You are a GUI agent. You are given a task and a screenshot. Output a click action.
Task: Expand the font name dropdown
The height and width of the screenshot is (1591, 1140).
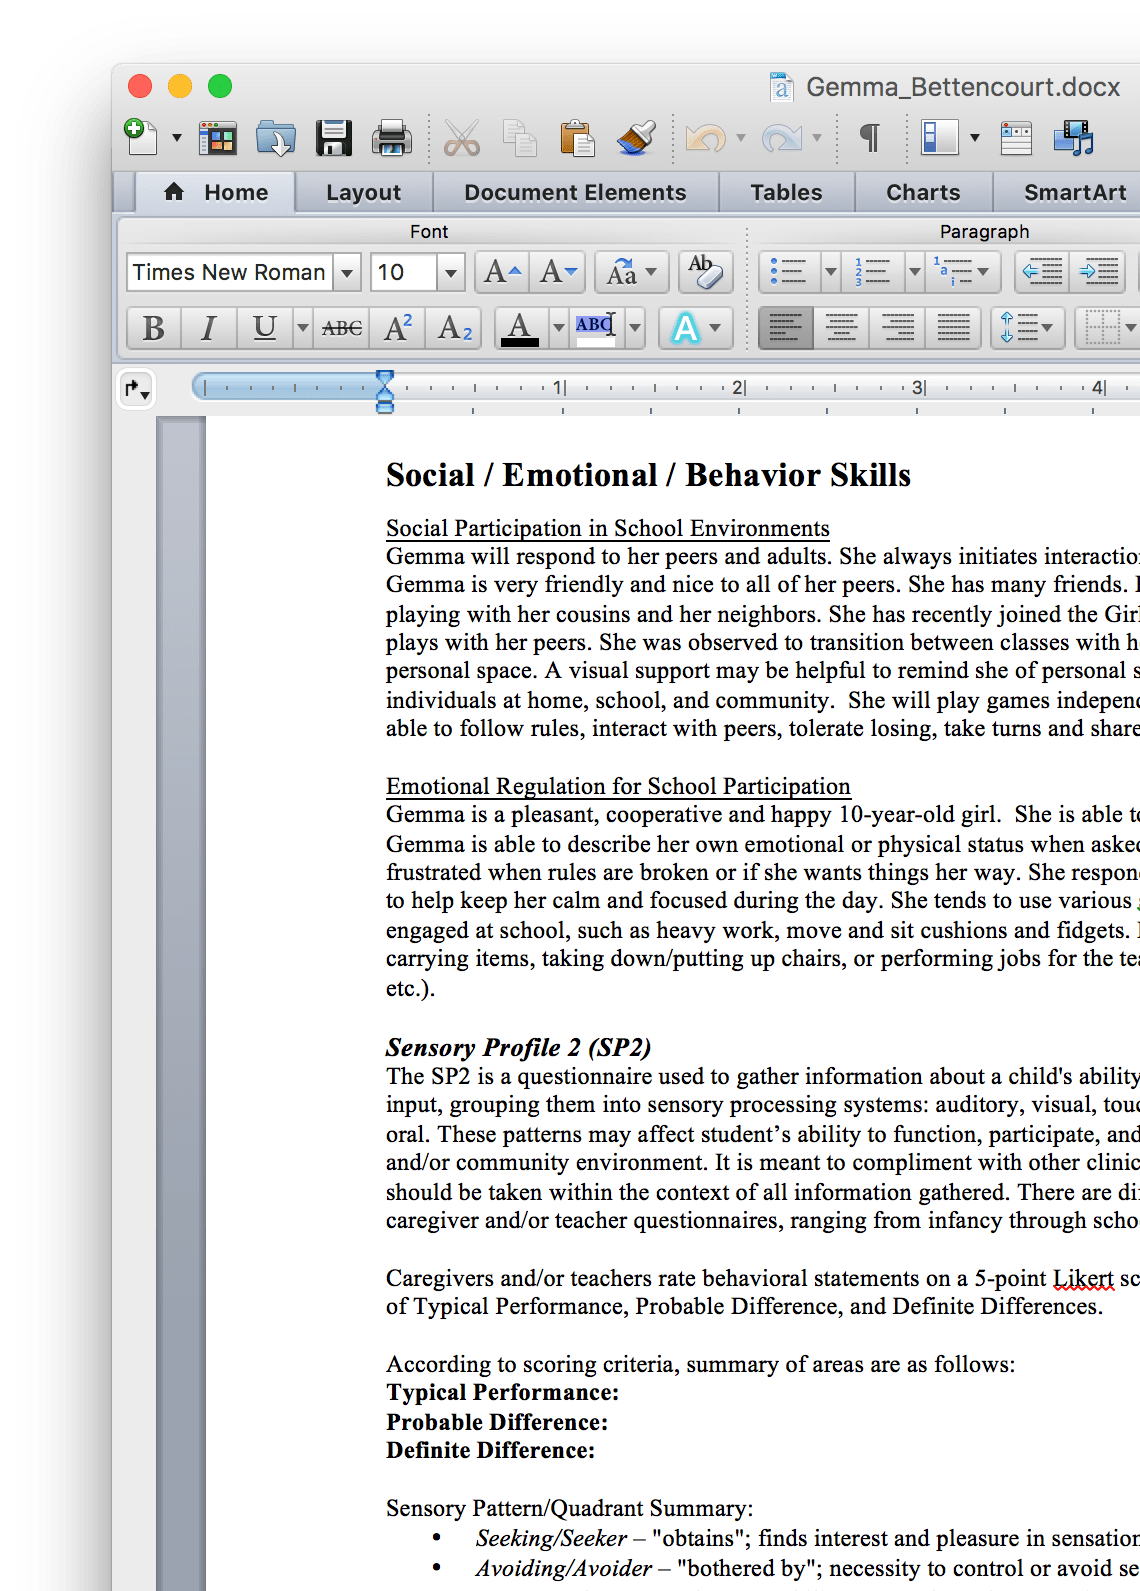(347, 272)
